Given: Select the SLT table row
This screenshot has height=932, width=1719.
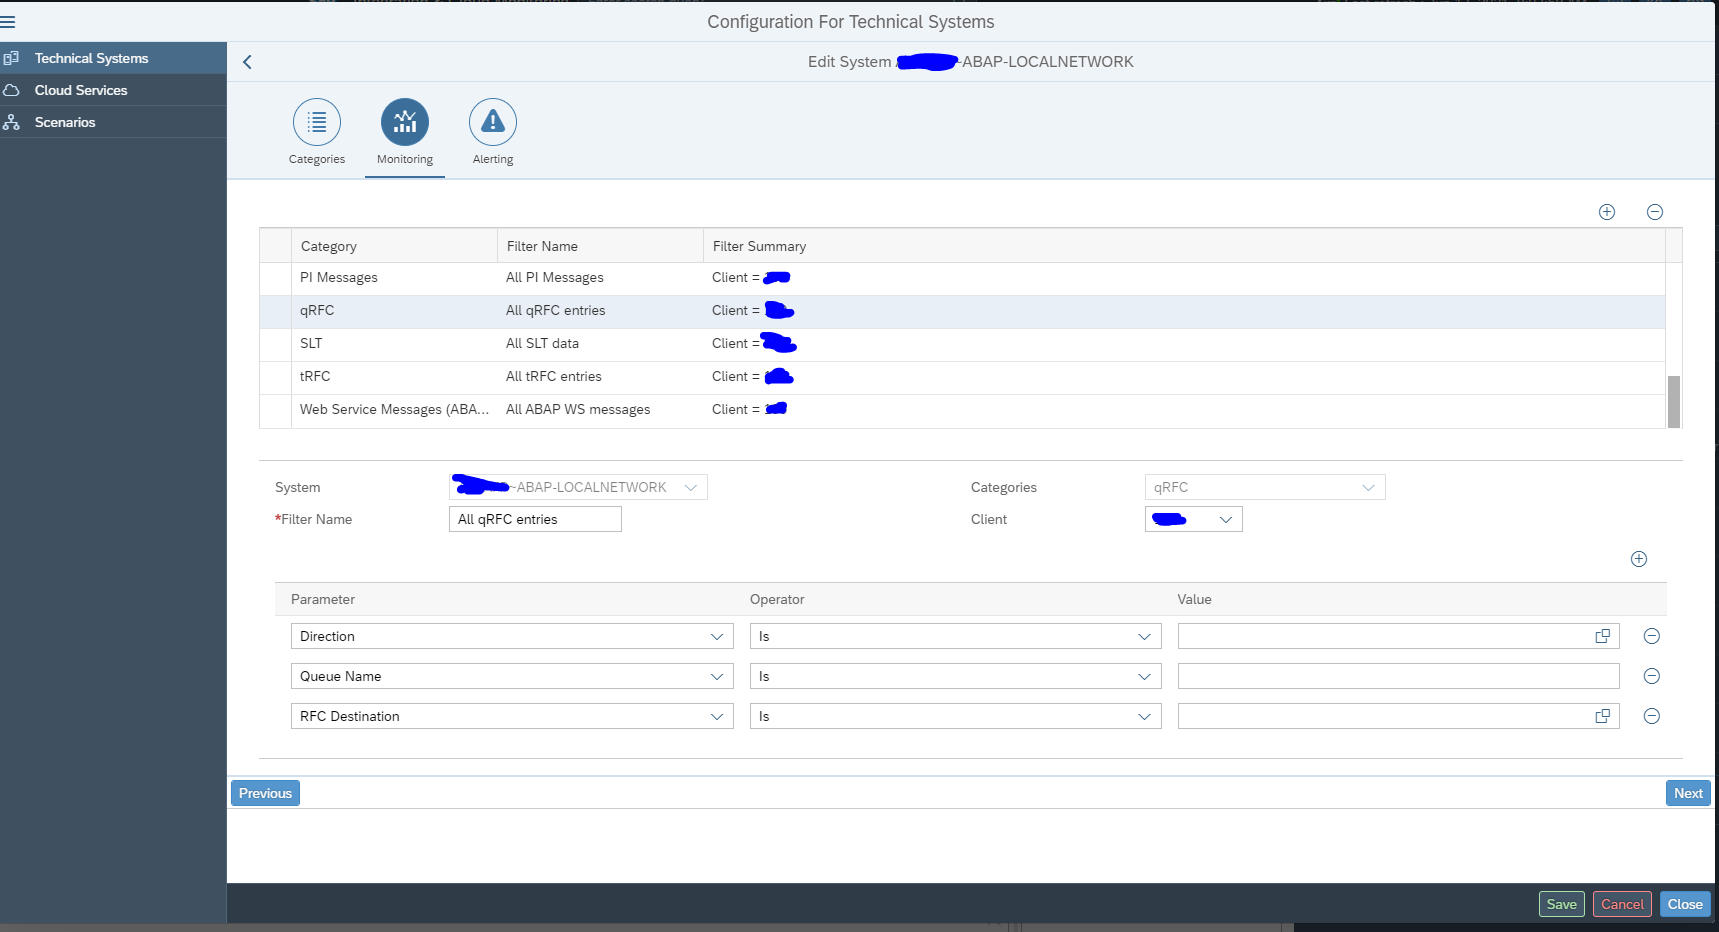Looking at the screenshot, I should tap(962, 344).
